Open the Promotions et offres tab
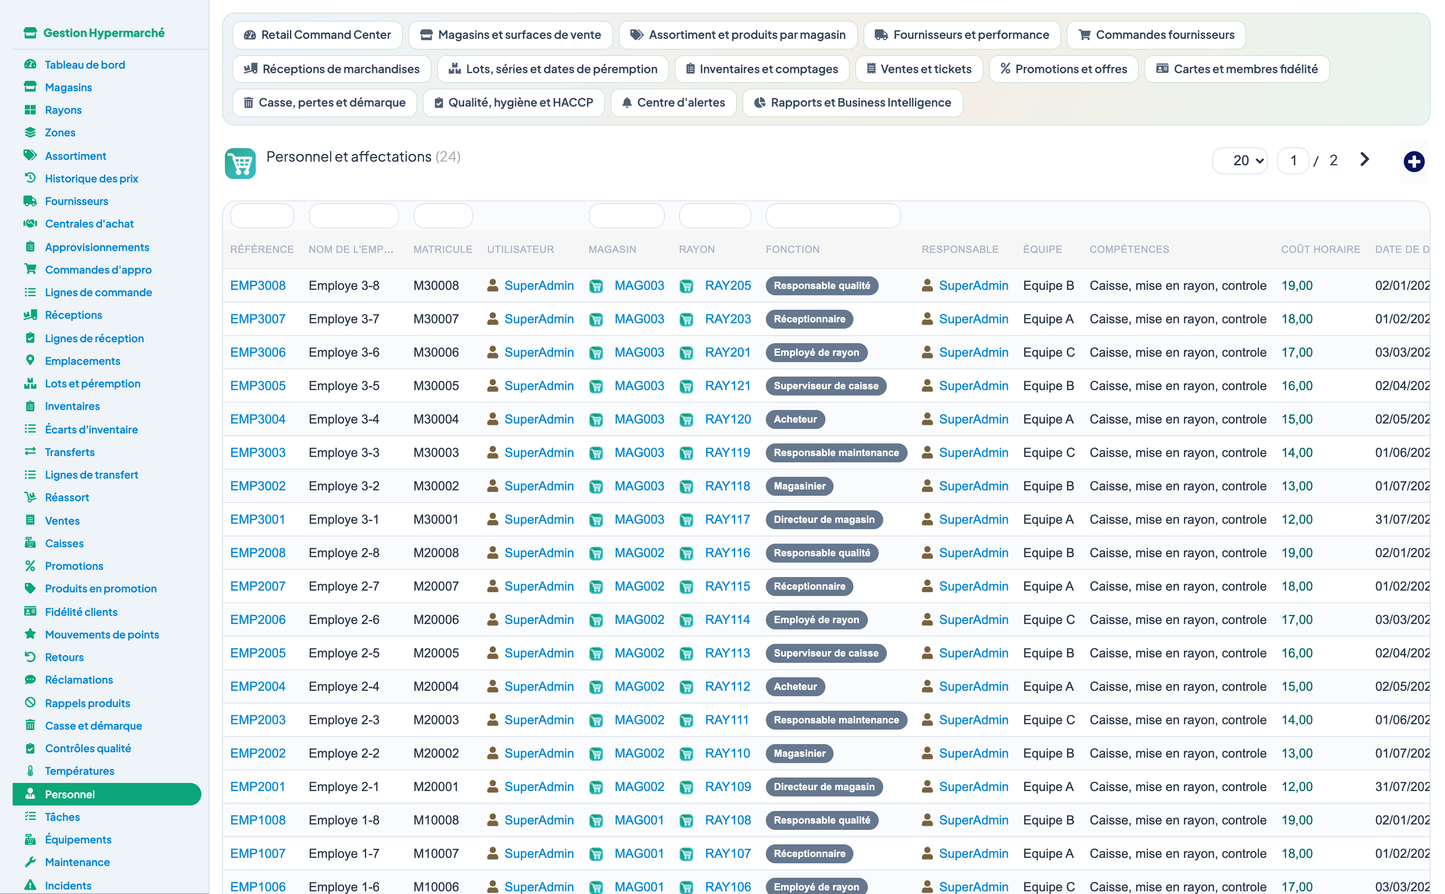Image resolution: width=1445 pixels, height=894 pixels. point(1064,69)
